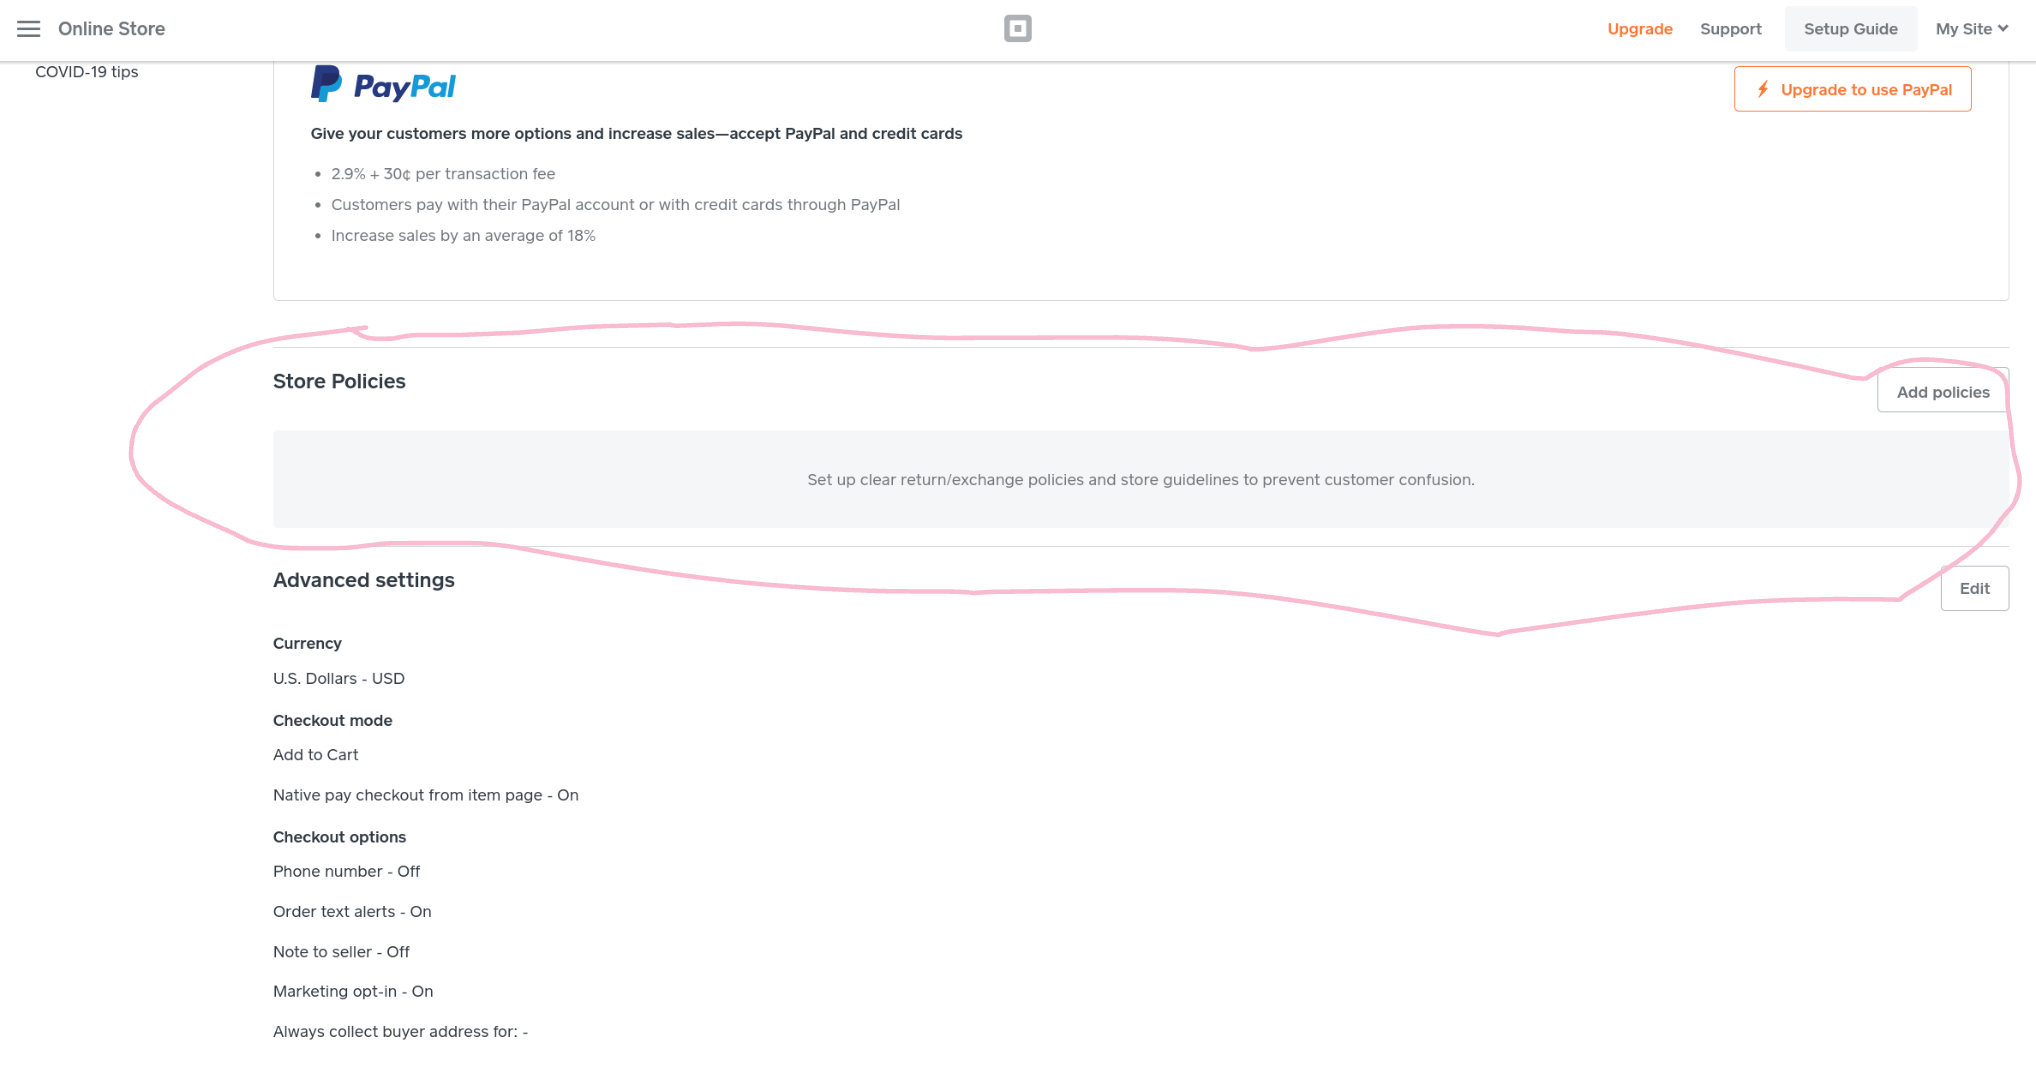Click the return/exchange policies info box
Image resolution: width=2036 pixels, height=1080 pixels.
1140,480
